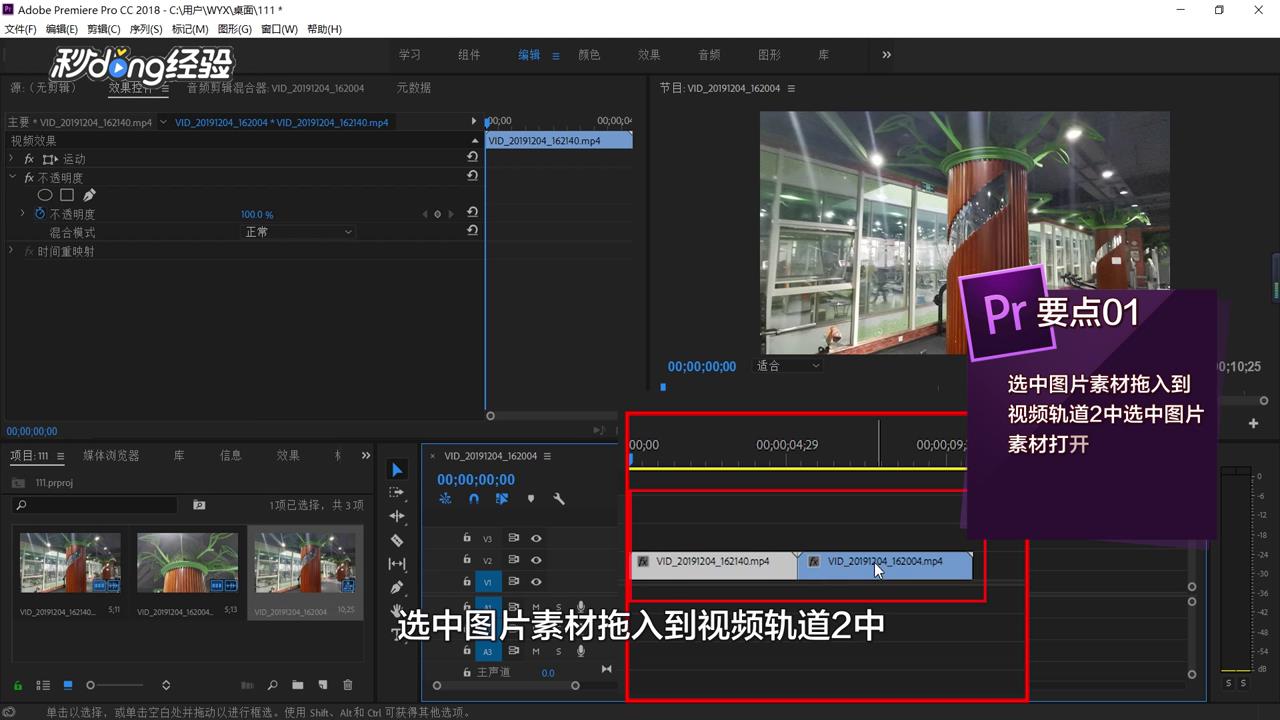The height and width of the screenshot is (720, 1280).
Task: Show hidden project panel tabs chevron
Action: (x=366, y=456)
